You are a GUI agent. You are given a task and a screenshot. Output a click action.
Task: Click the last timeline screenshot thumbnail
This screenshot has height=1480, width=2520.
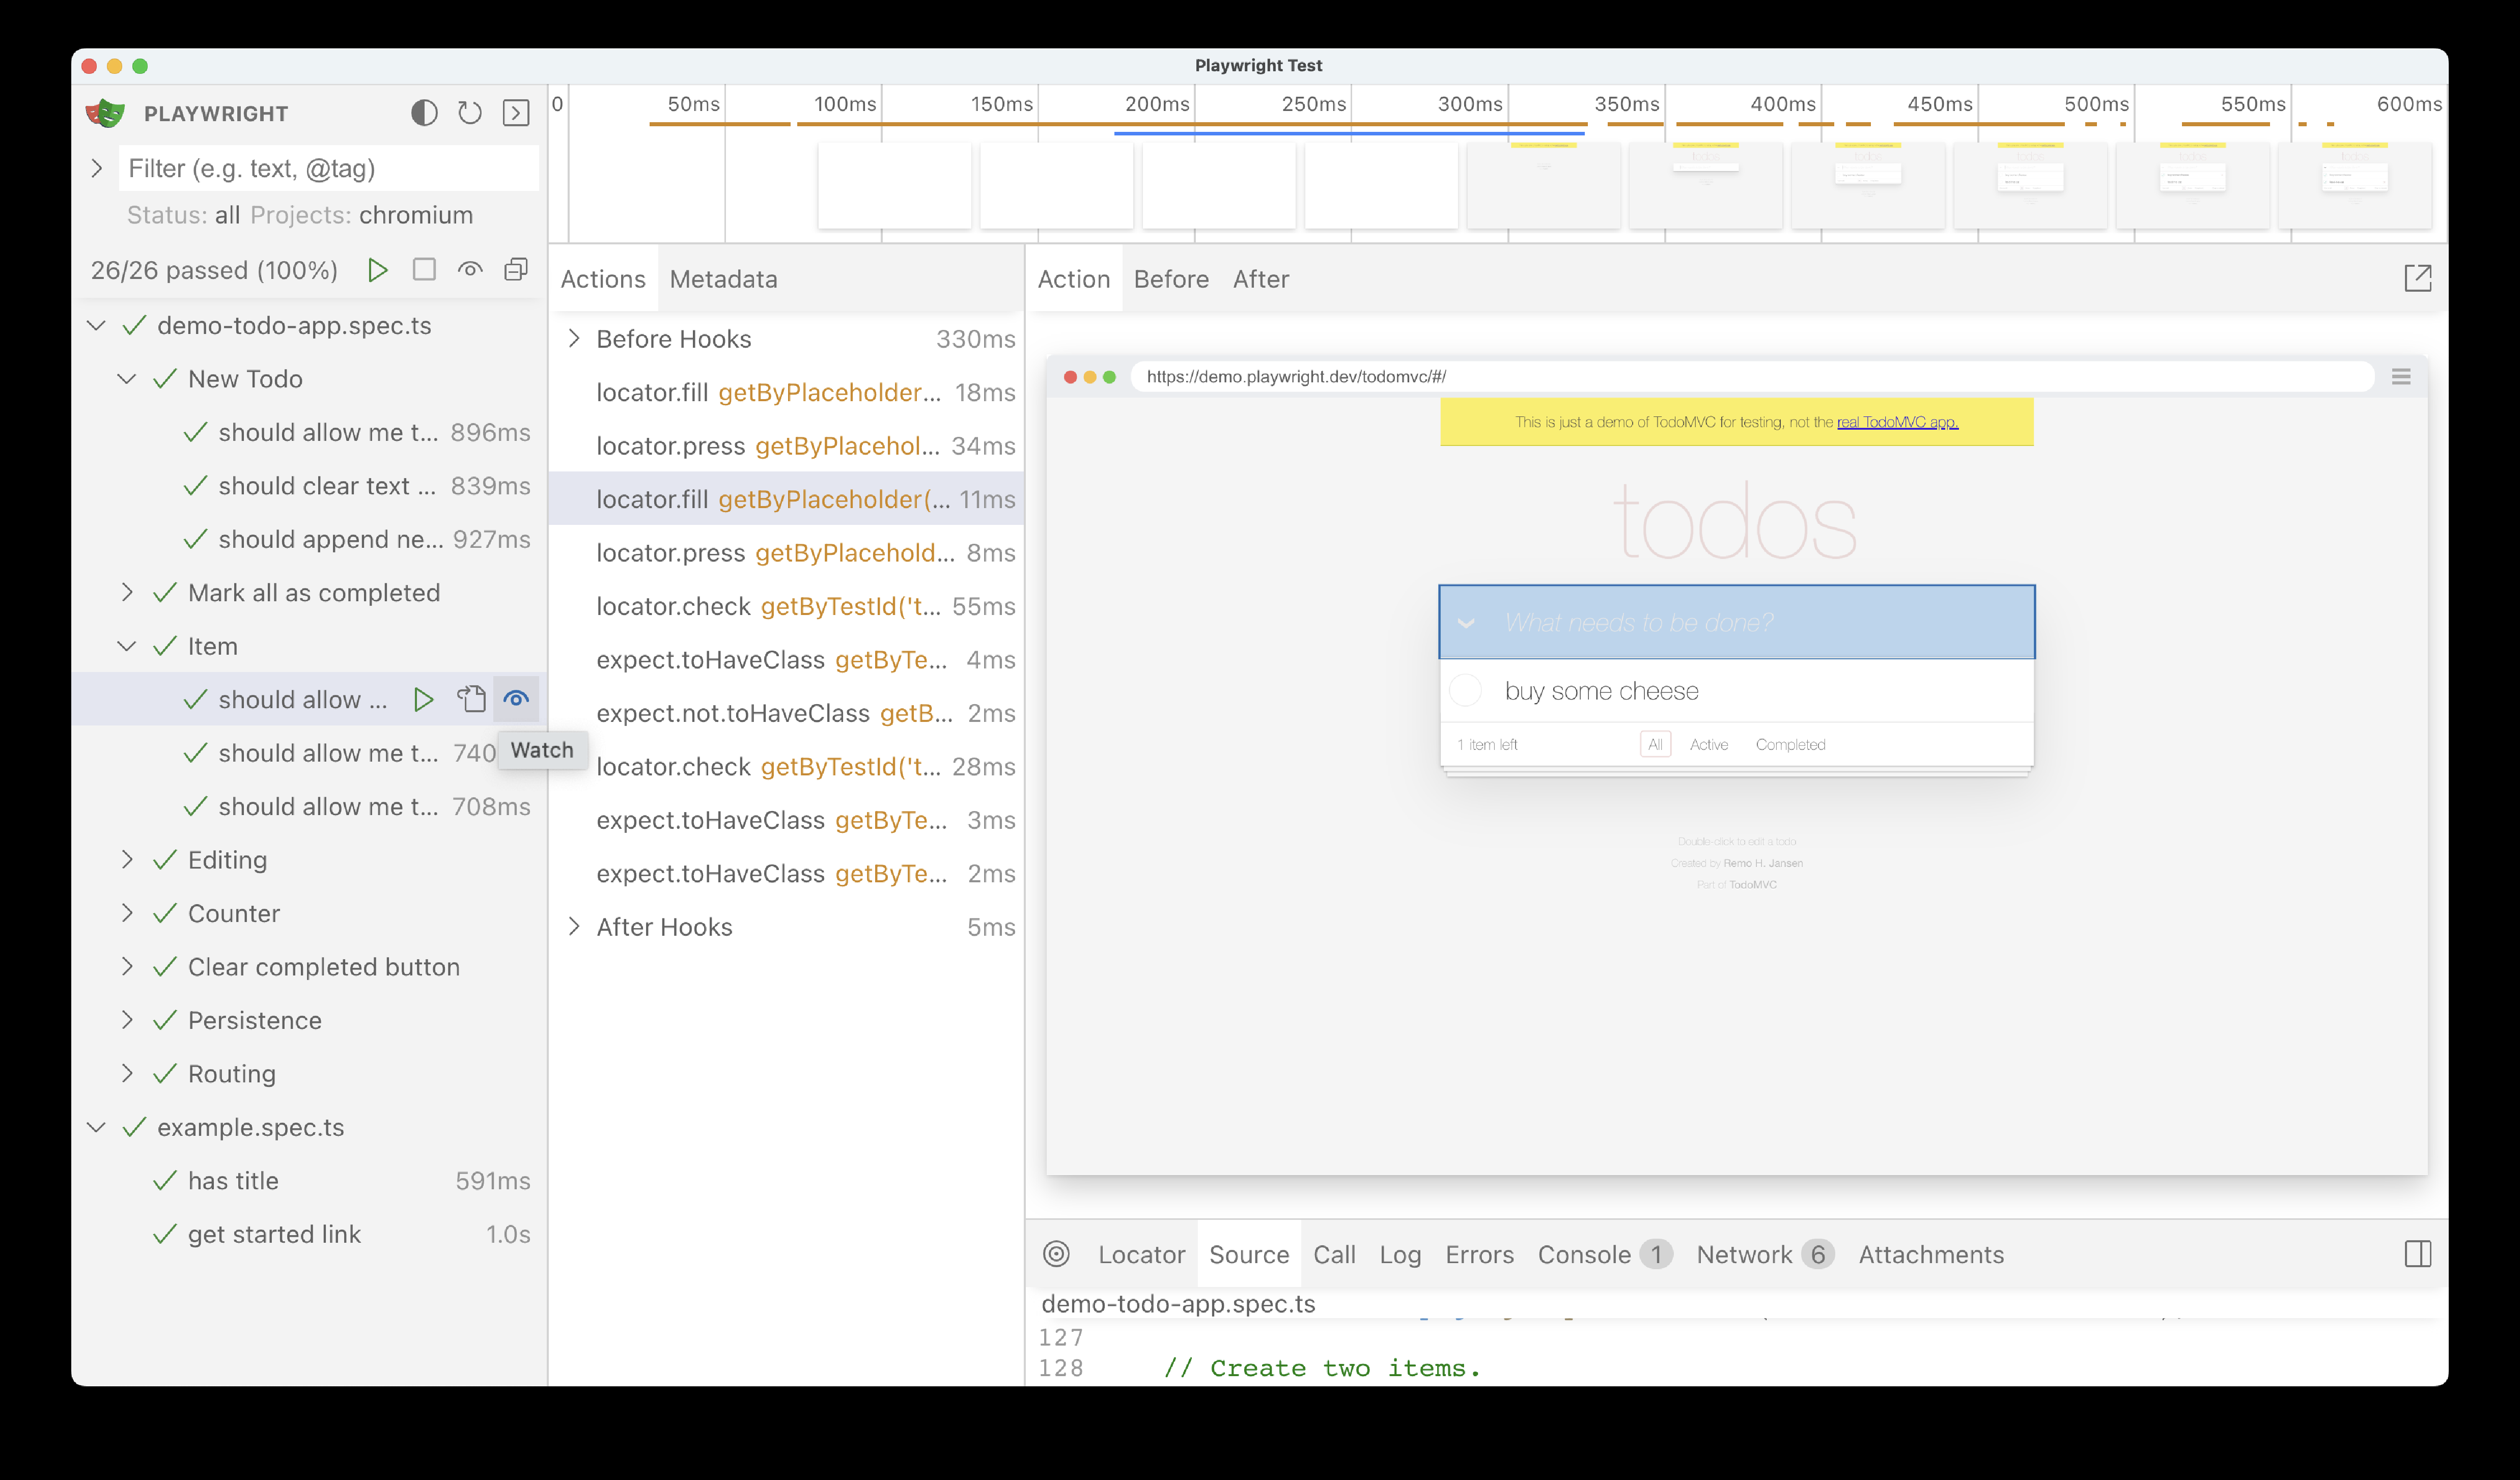2354,186
